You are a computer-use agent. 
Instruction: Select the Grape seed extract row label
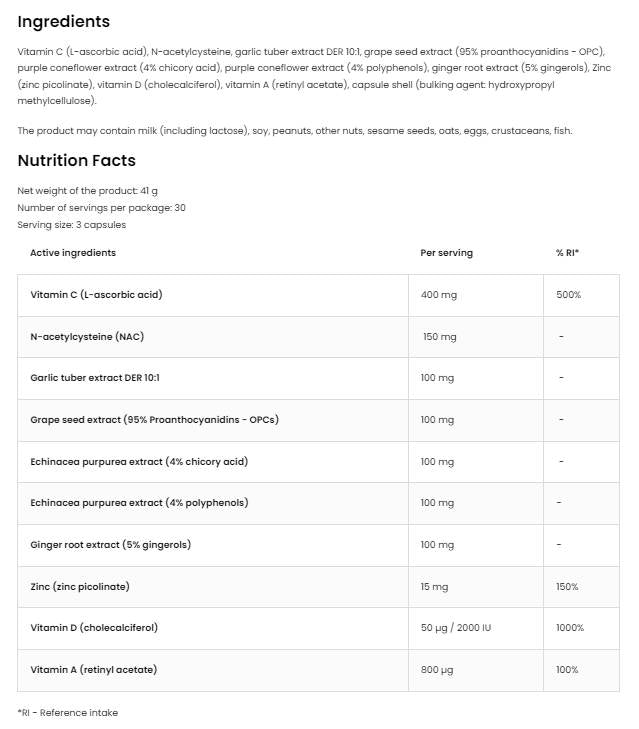coord(154,419)
